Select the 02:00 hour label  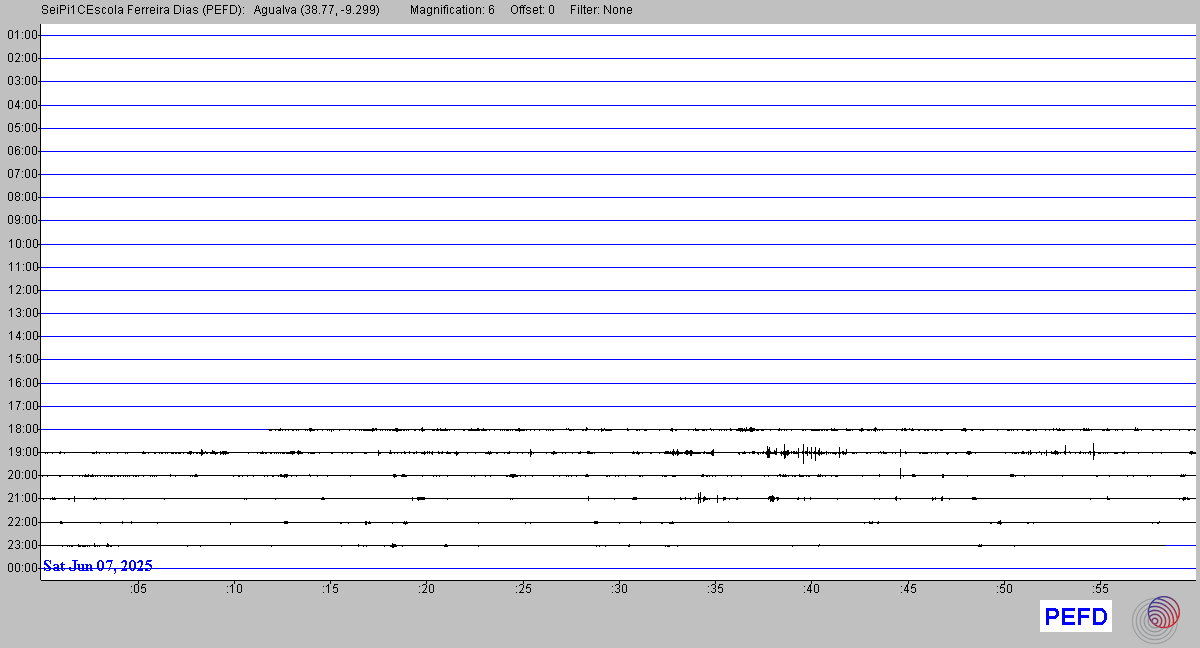click(22, 58)
